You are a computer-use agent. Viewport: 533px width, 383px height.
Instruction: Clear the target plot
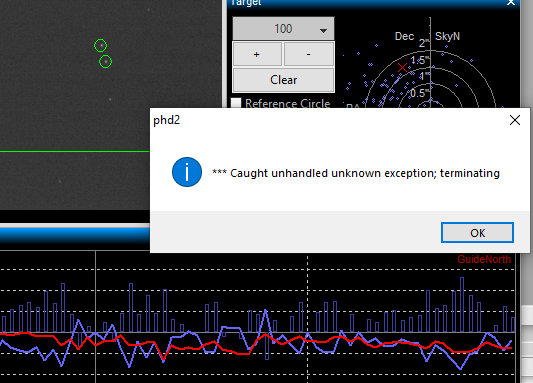coord(283,80)
